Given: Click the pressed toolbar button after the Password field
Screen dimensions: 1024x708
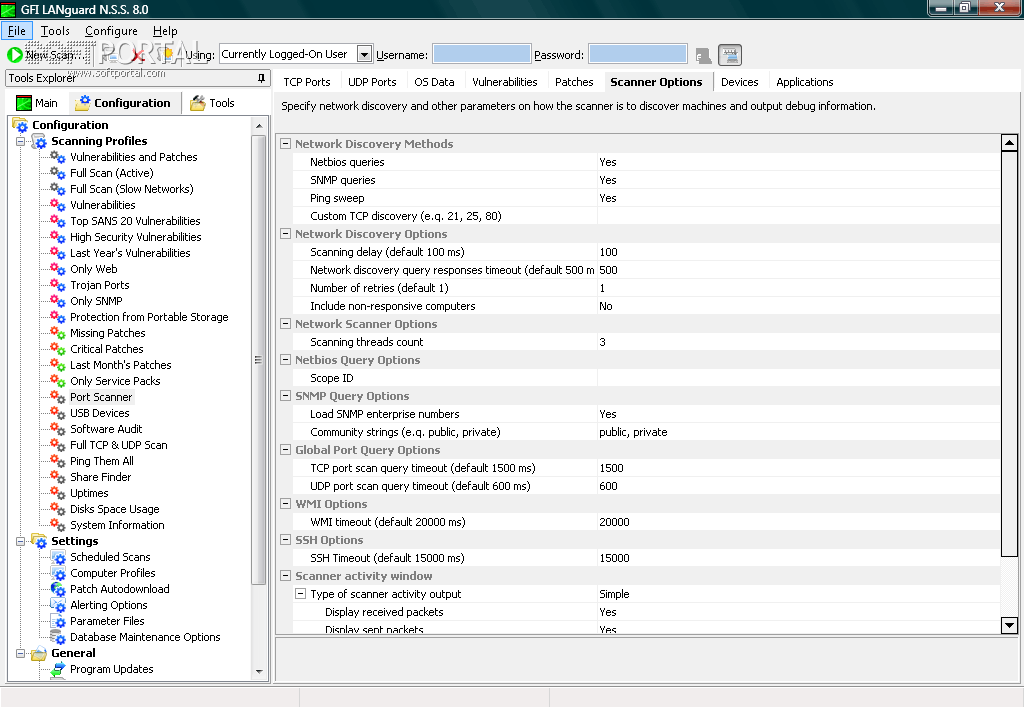Looking at the screenshot, I should (730, 55).
